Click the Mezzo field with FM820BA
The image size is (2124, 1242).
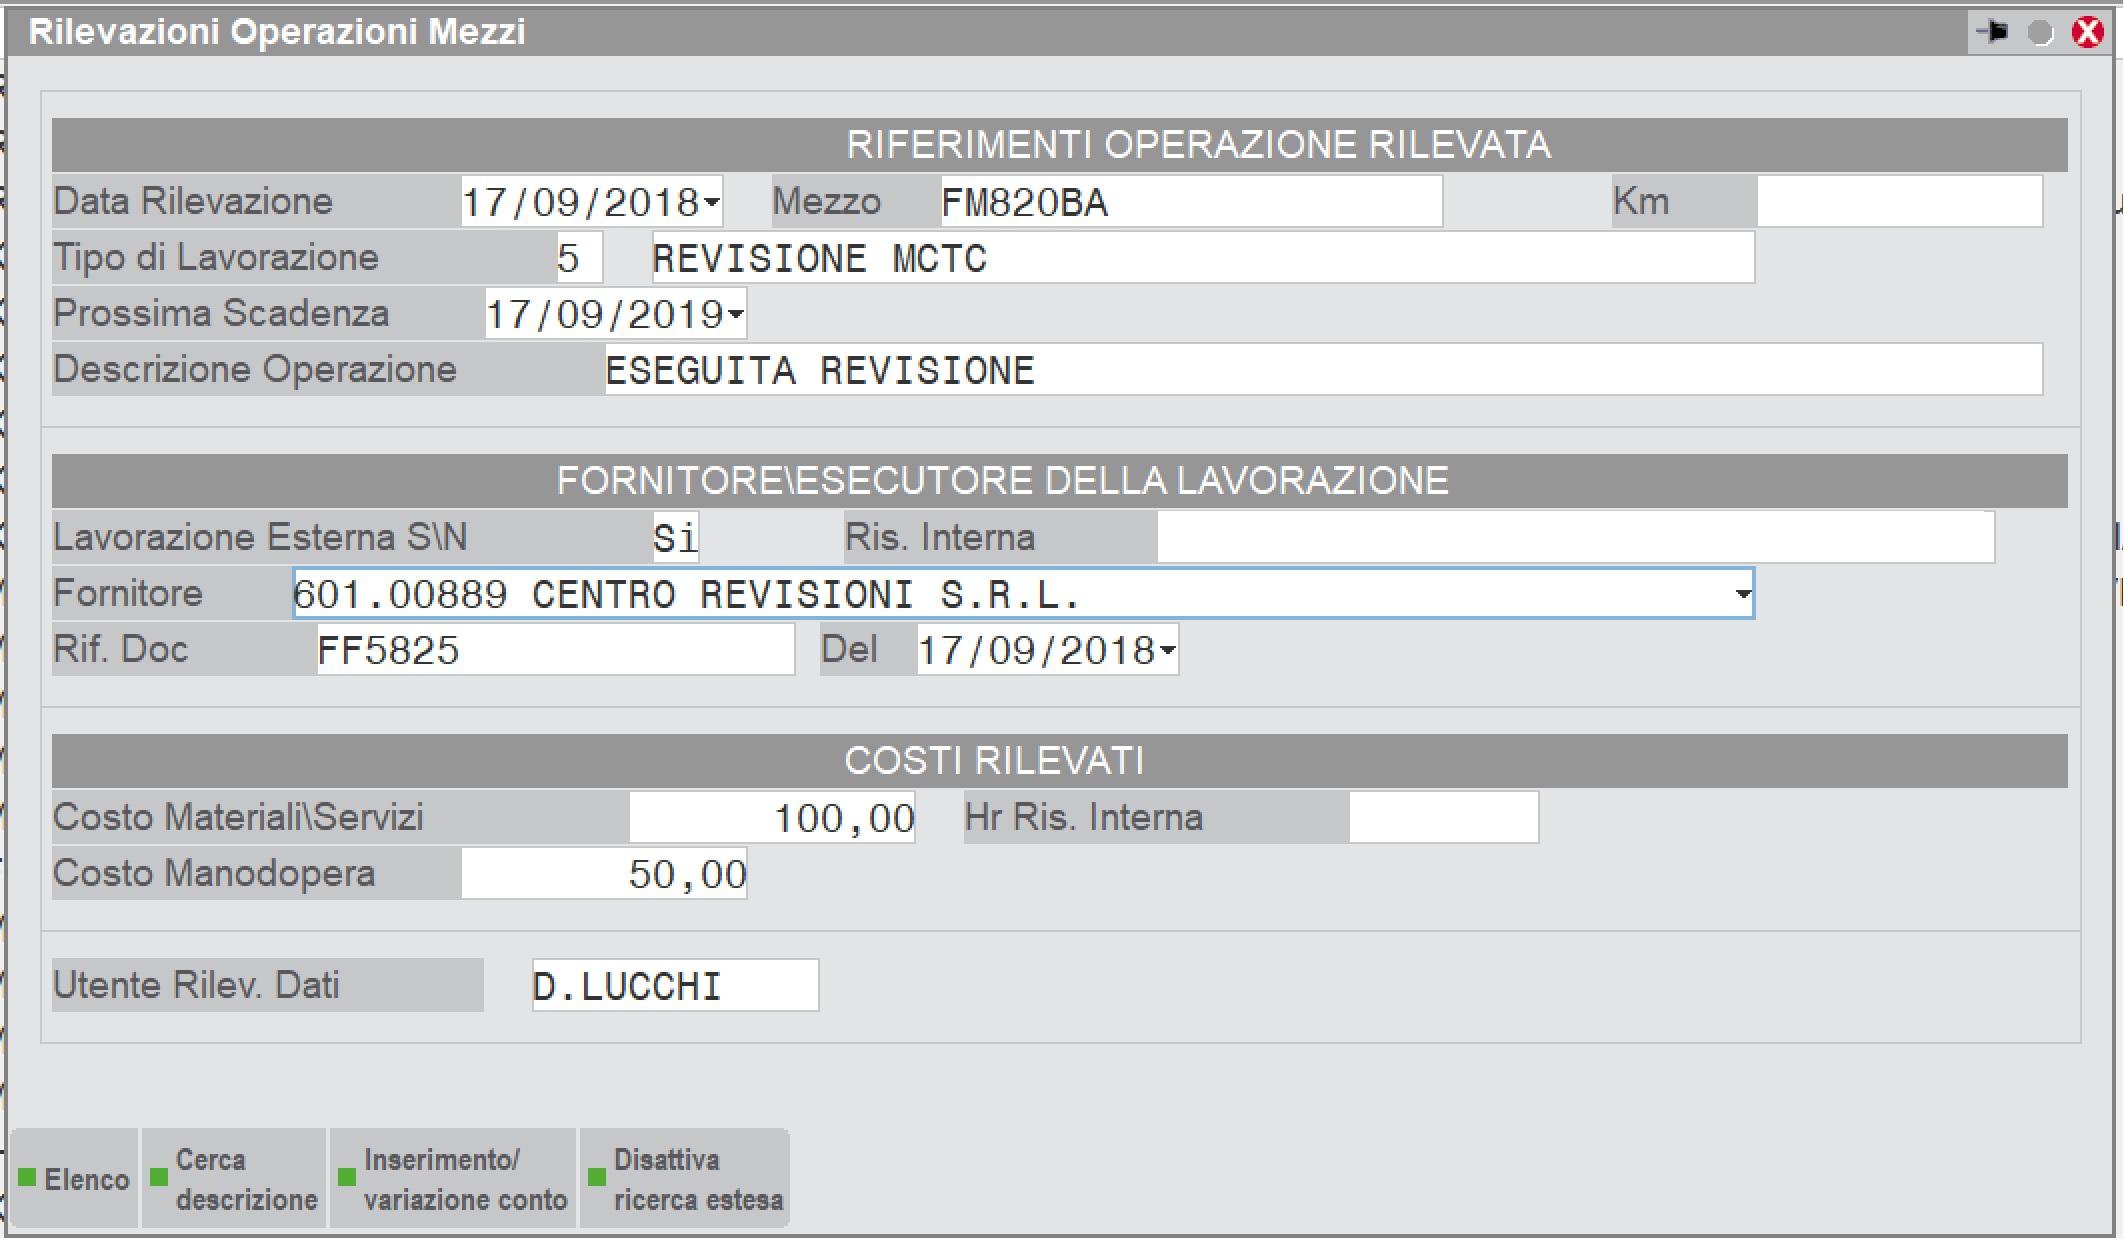(x=1190, y=203)
